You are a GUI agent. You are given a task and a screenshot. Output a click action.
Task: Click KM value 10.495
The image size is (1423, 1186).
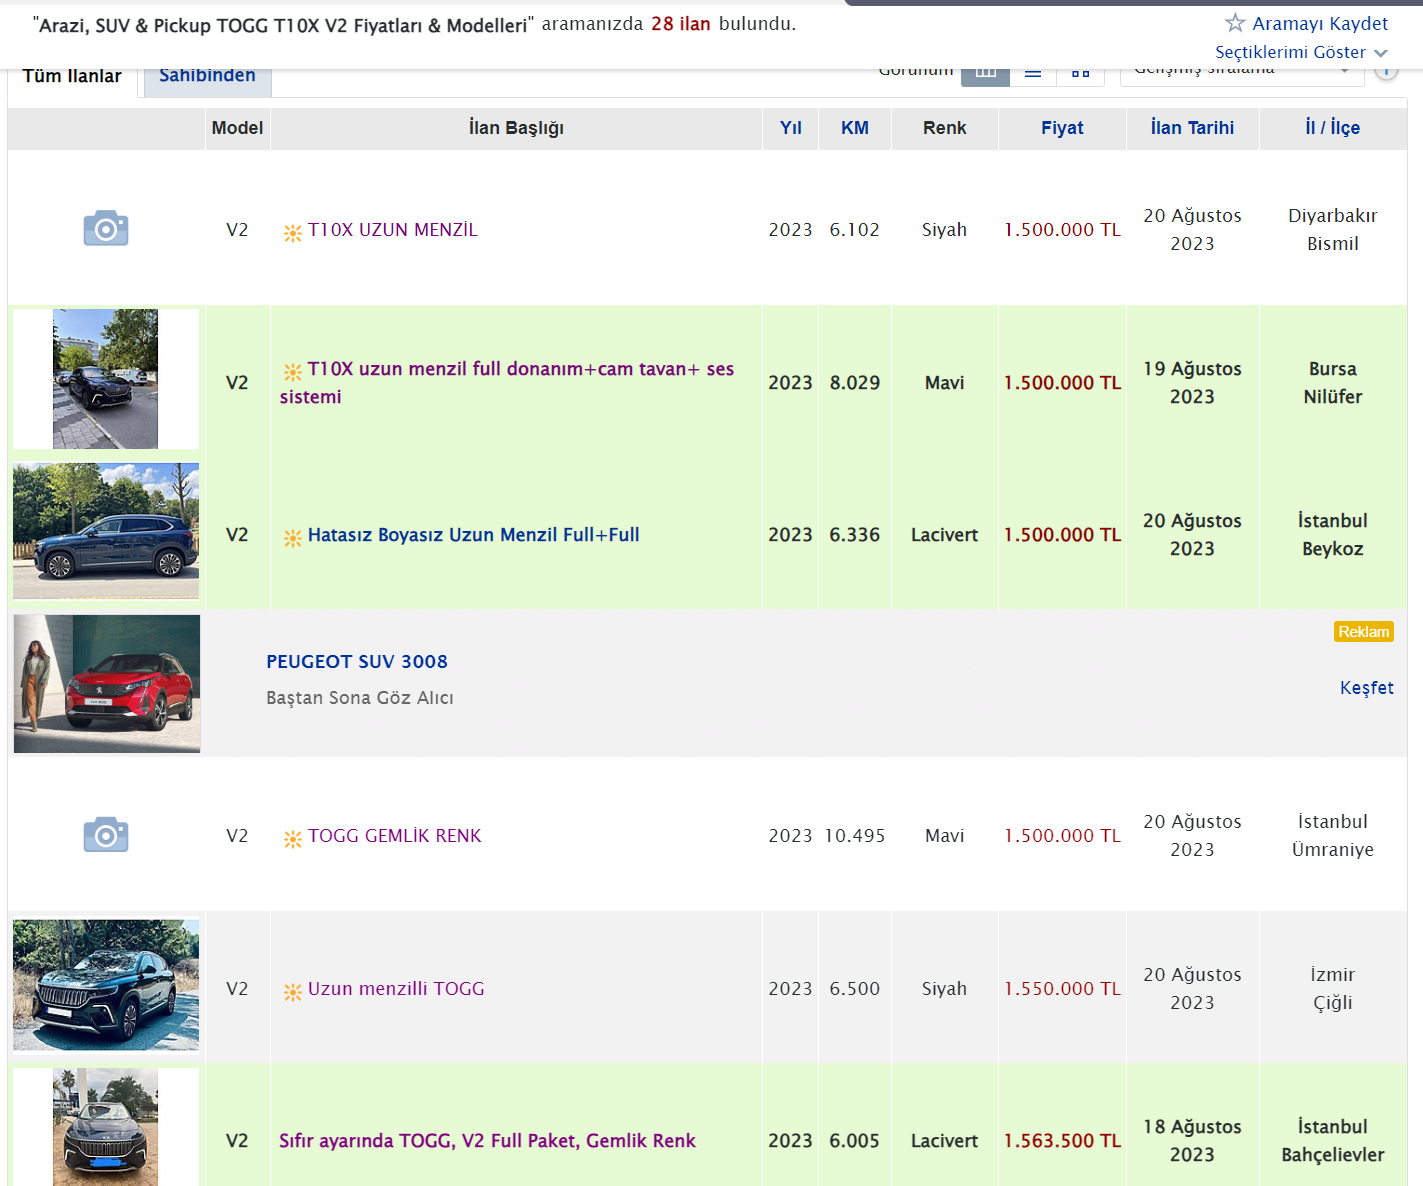(854, 836)
